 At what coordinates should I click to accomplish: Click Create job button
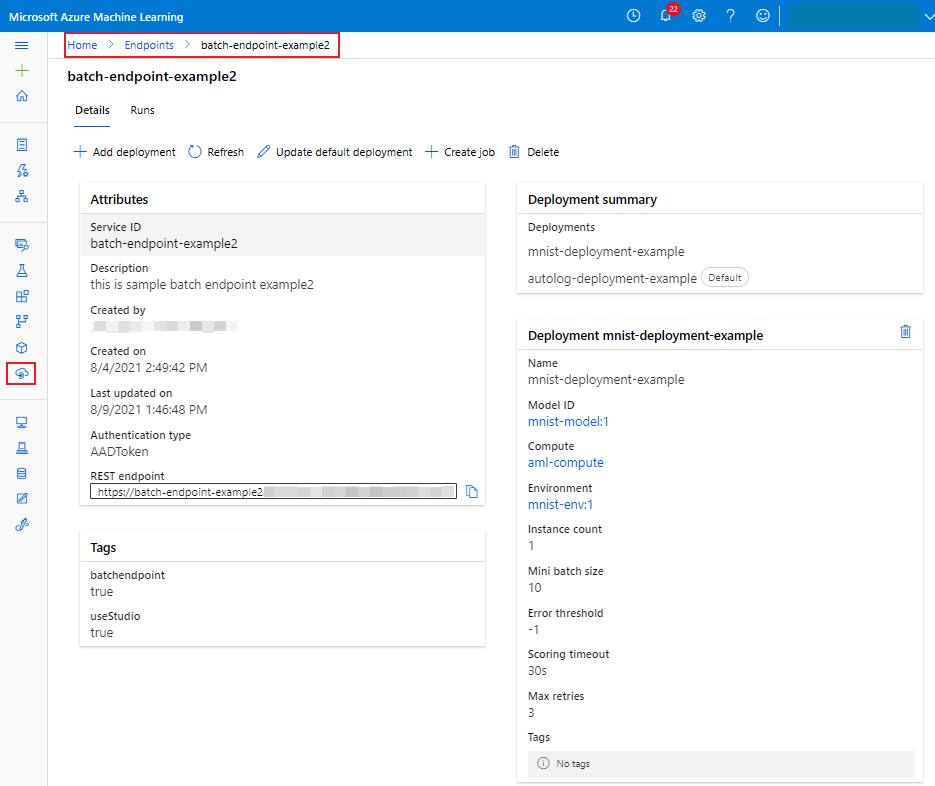click(460, 152)
